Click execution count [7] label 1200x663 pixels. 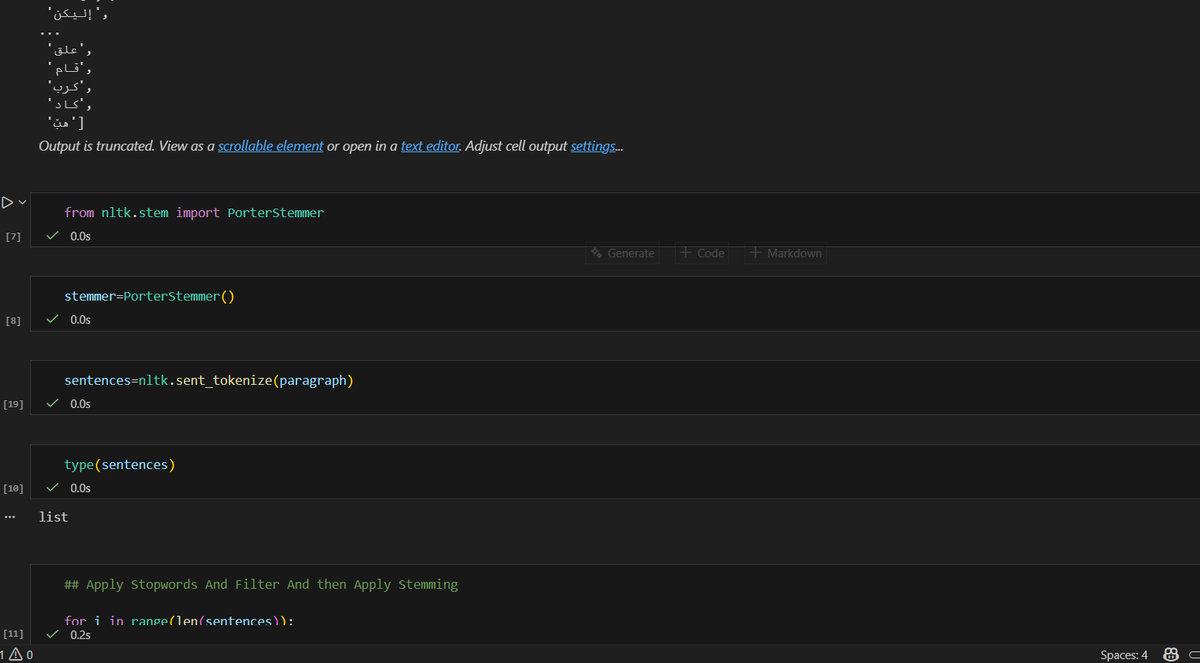[12, 236]
